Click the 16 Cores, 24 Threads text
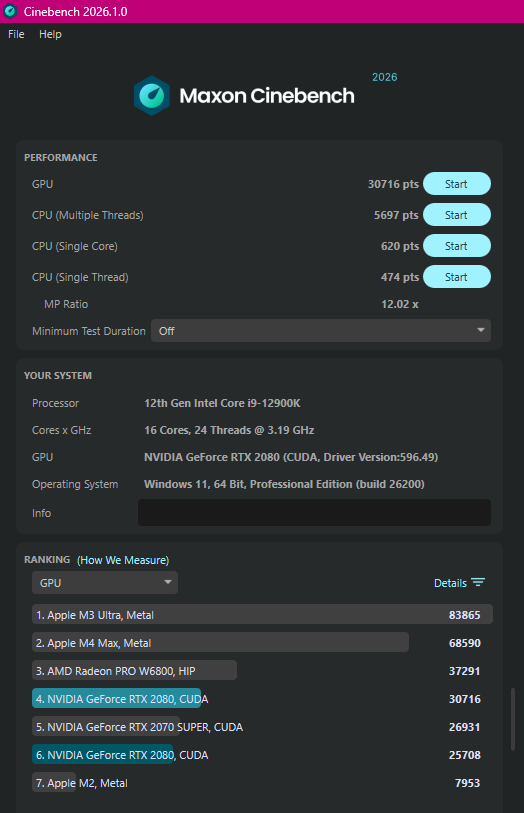Screen dimensions: 524x813 pyautogui.click(x=229, y=430)
